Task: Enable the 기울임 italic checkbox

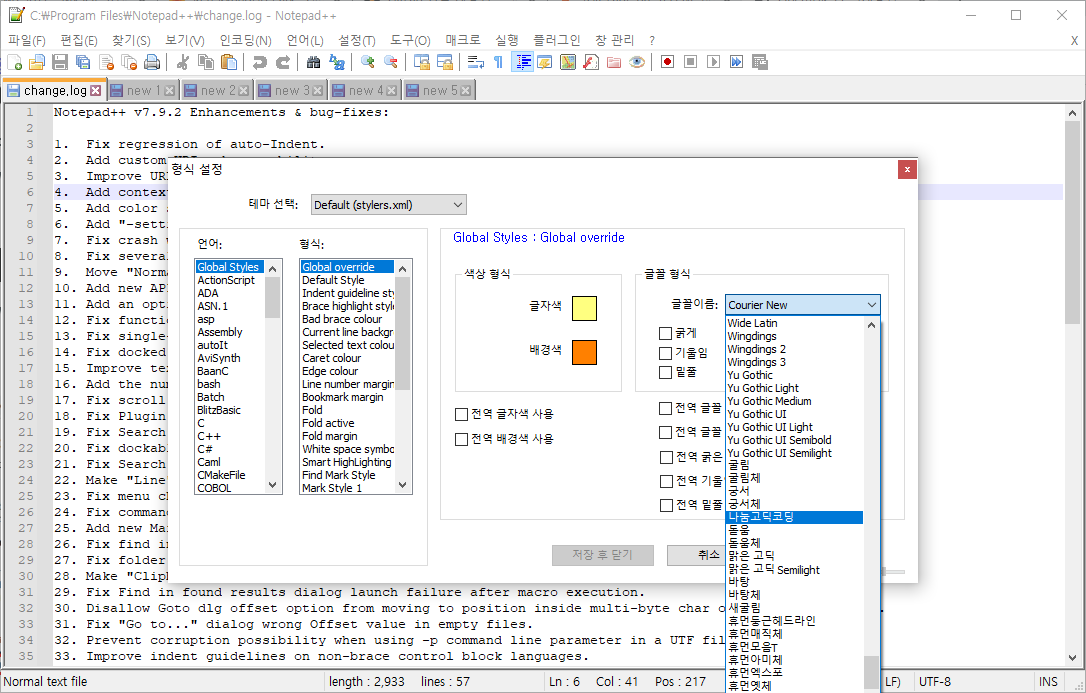Action: click(666, 353)
